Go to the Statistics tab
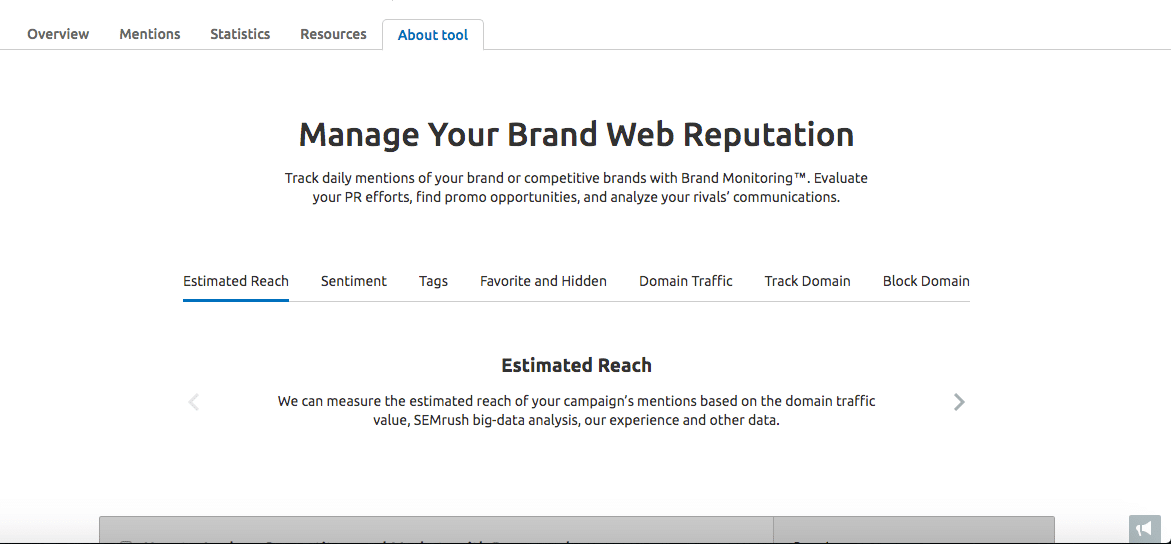Screen dimensions: 1171x544 [240, 34]
